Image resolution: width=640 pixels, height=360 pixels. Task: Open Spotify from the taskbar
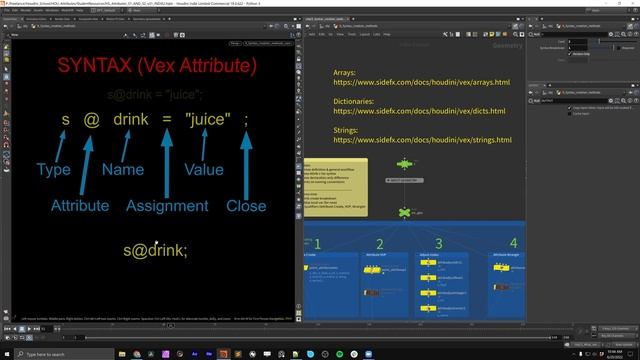click(340, 354)
